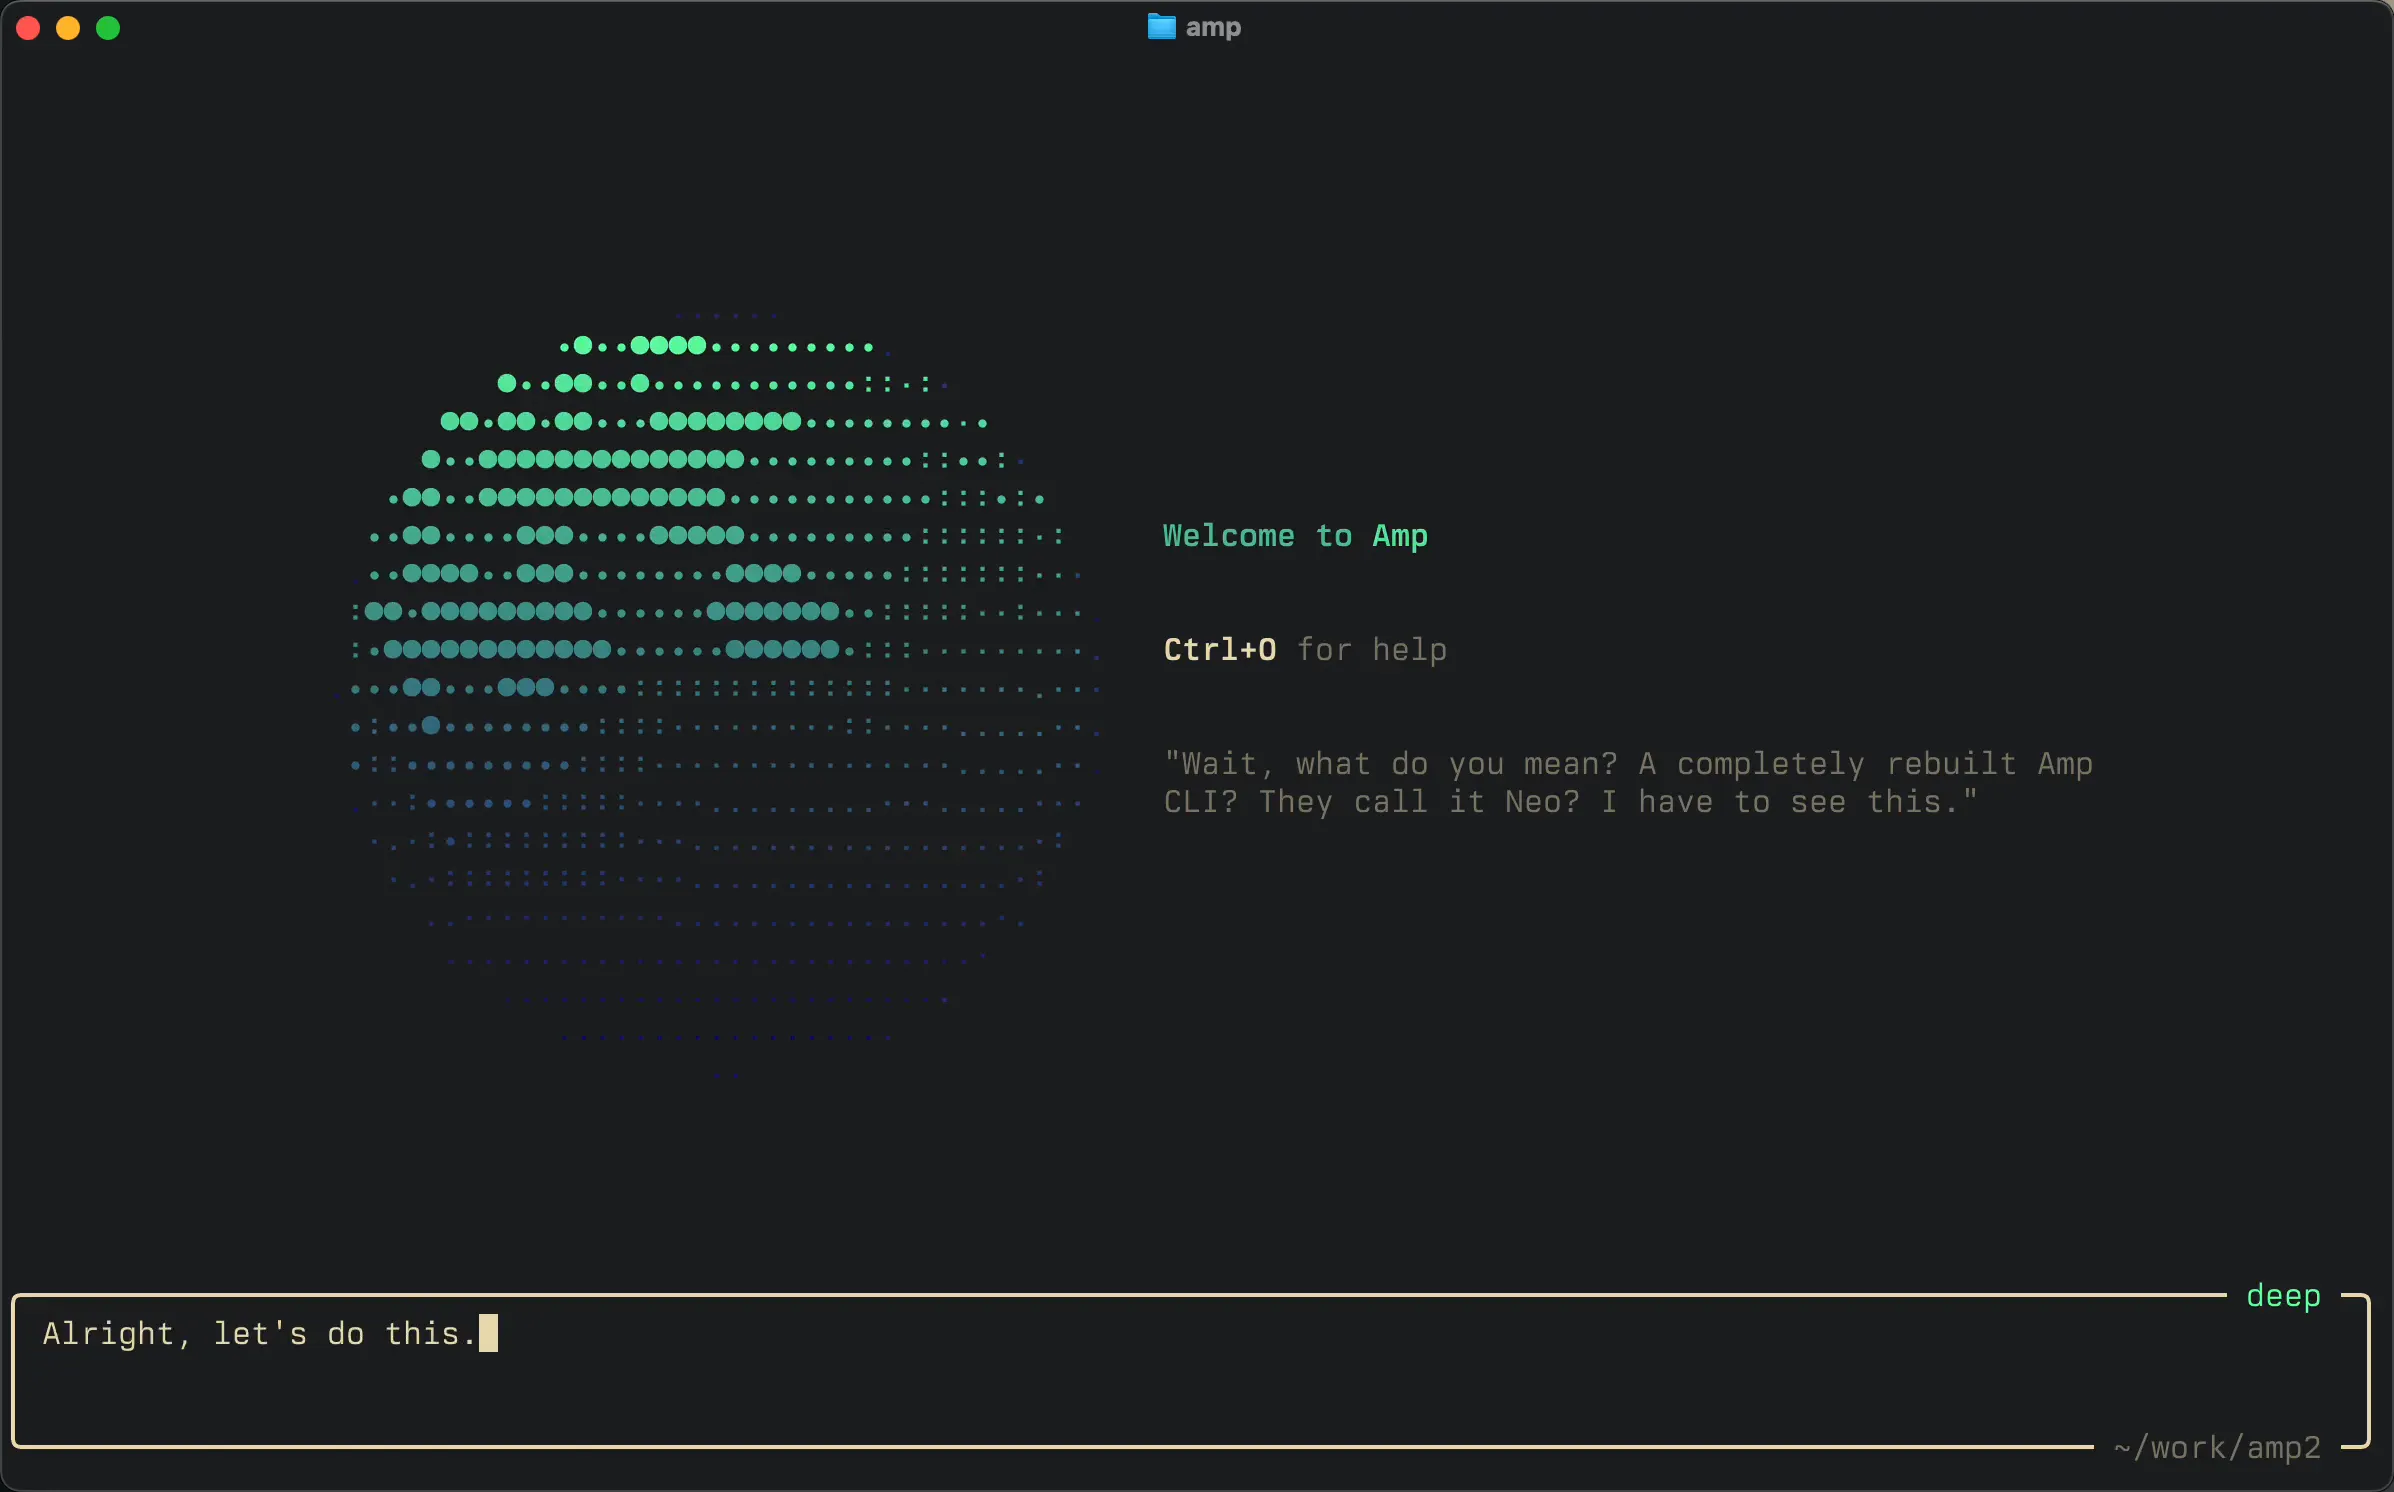Click the 'Welcome to Amp' heading
The image size is (2394, 1492).
click(x=1295, y=536)
